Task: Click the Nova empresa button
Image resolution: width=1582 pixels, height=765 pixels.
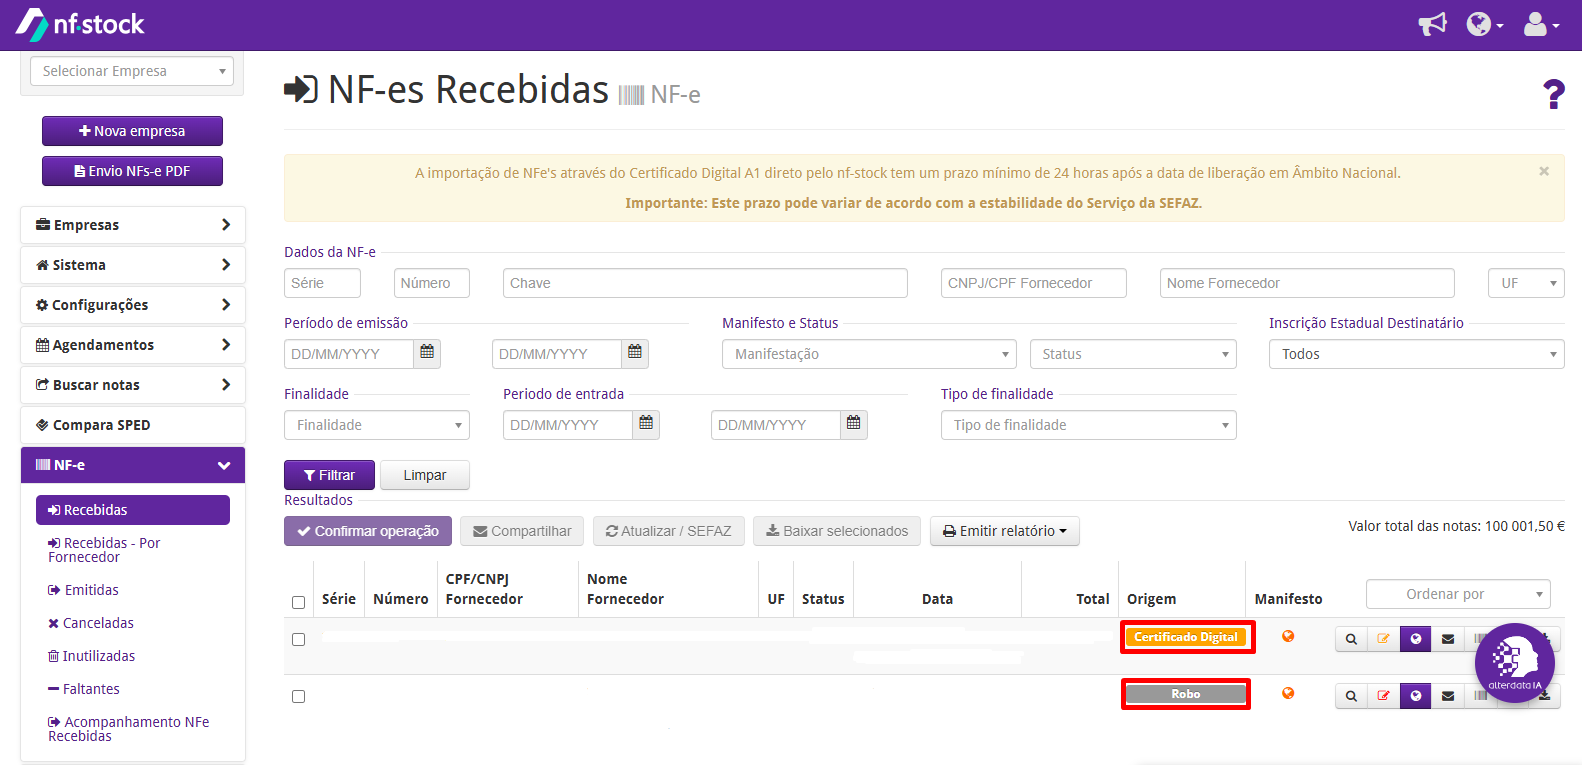Action: coord(132,131)
